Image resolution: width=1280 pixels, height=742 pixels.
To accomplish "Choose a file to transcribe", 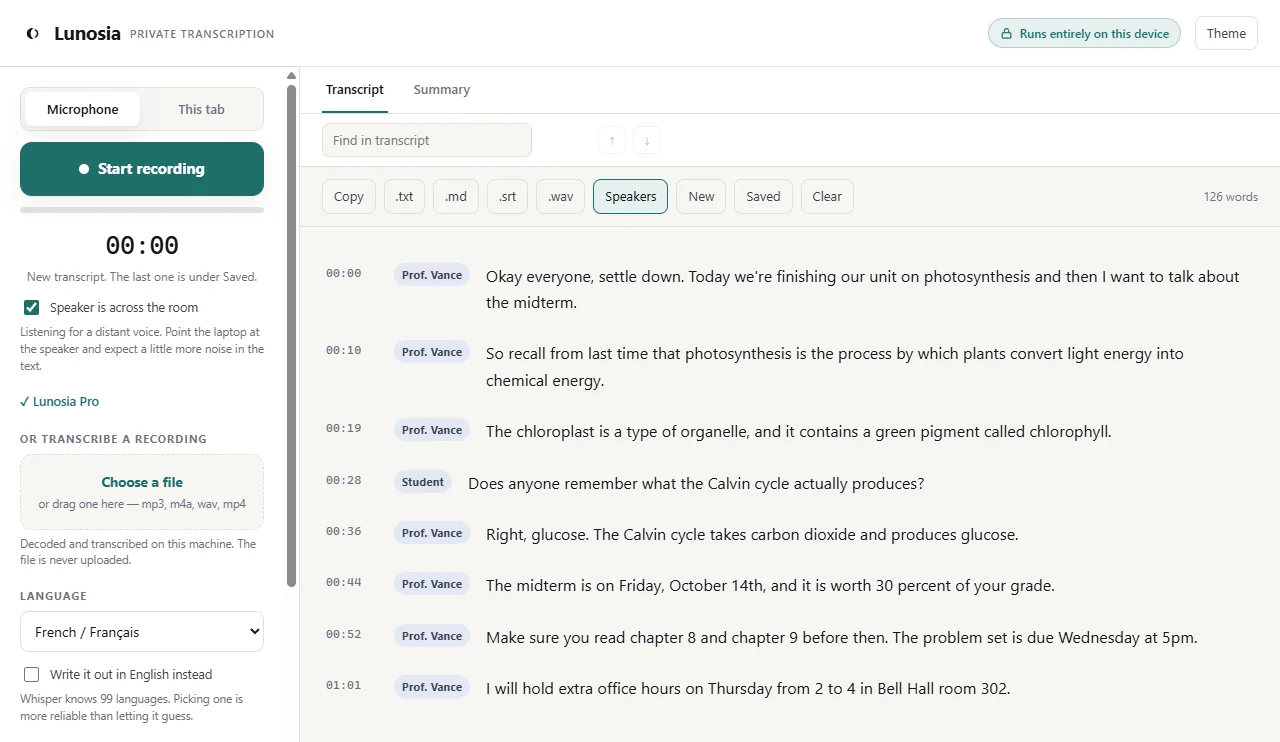I will [142, 482].
